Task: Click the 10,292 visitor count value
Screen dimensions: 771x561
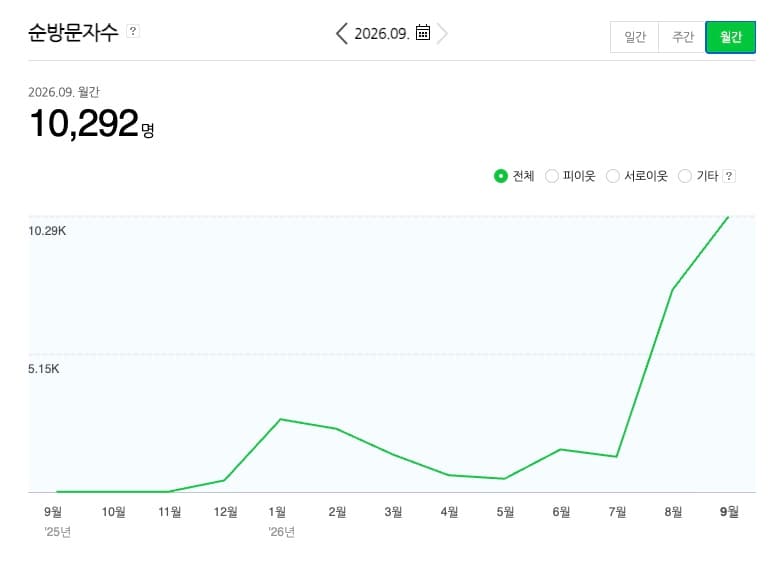Action: coord(84,122)
